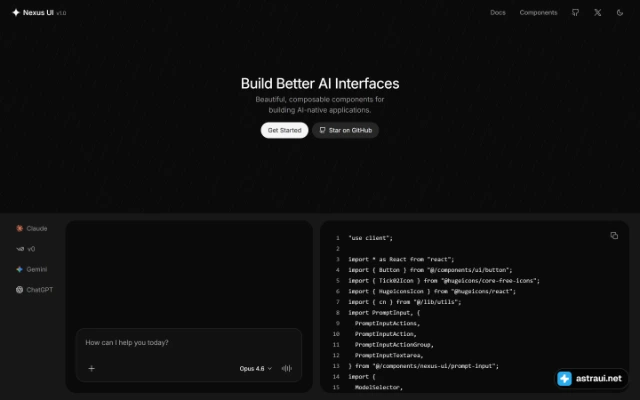Click Star on GitHub button
Screen dimensions: 640x400
click(x=345, y=130)
